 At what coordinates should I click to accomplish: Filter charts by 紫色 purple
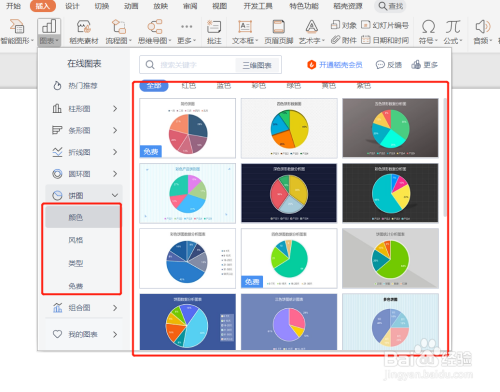(x=364, y=86)
